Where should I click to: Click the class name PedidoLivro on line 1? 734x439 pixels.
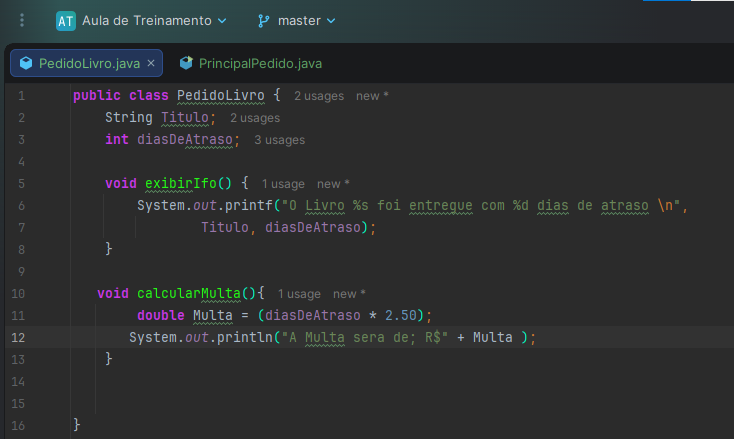point(220,95)
